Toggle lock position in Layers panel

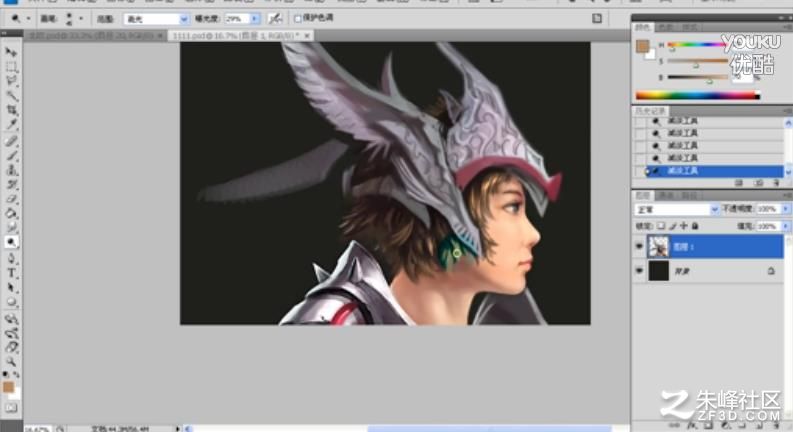[684, 226]
